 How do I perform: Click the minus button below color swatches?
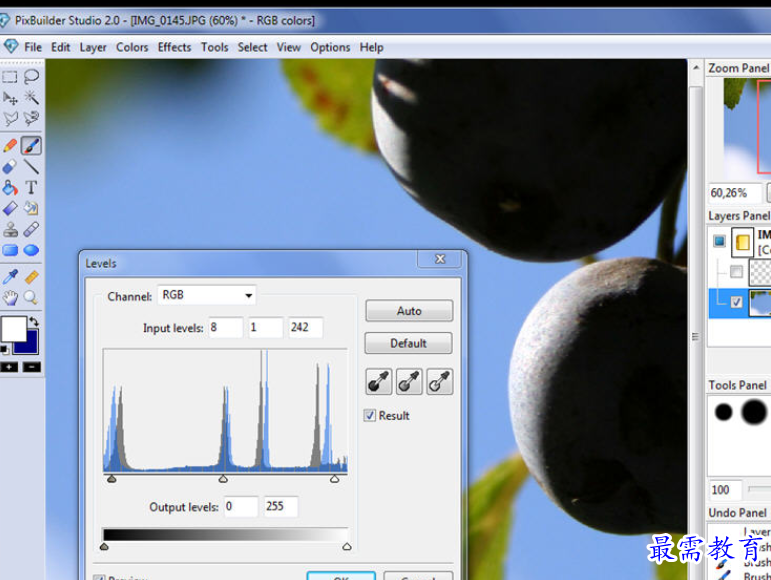[32, 367]
